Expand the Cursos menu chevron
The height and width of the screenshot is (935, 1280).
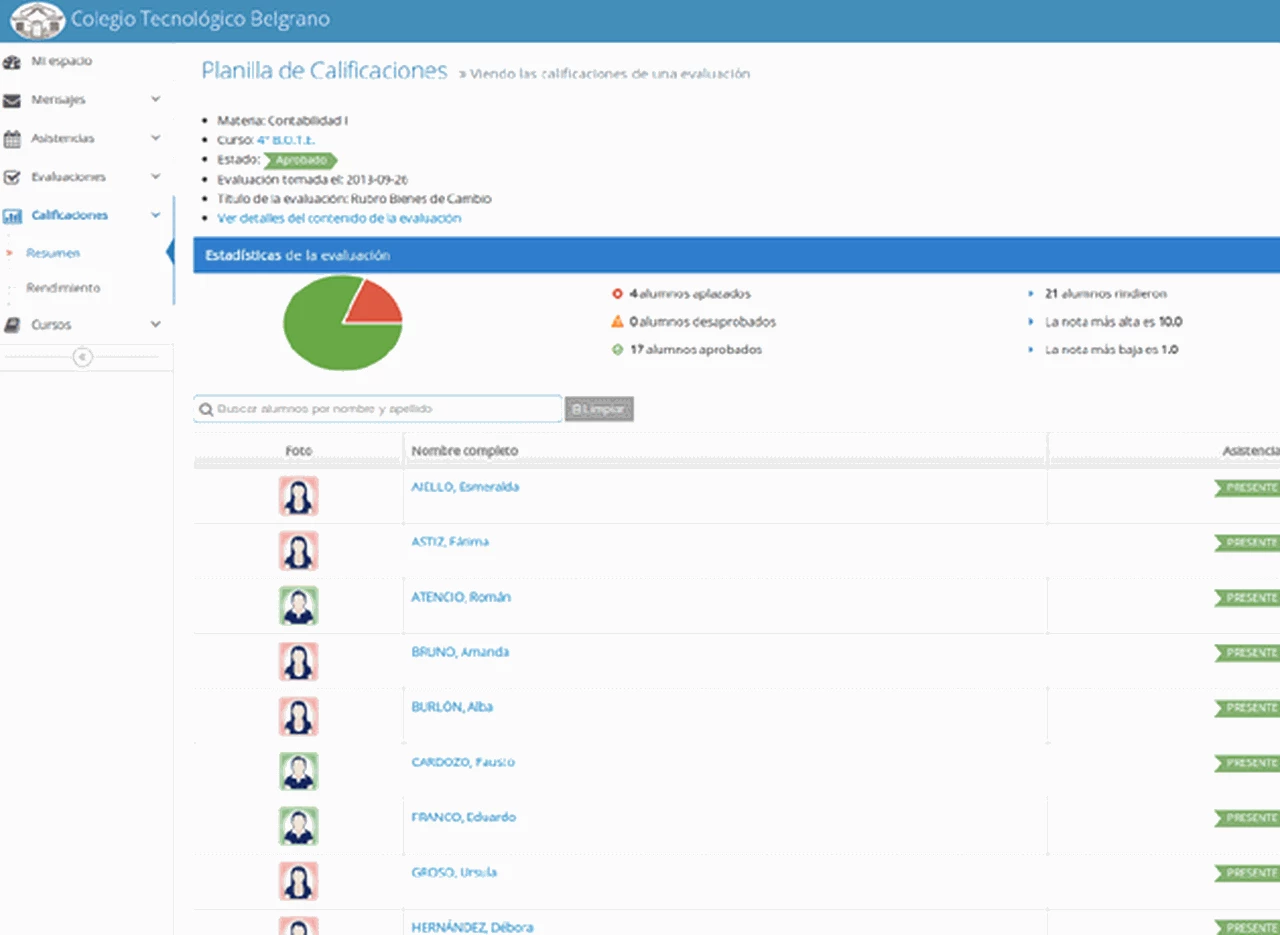(155, 324)
